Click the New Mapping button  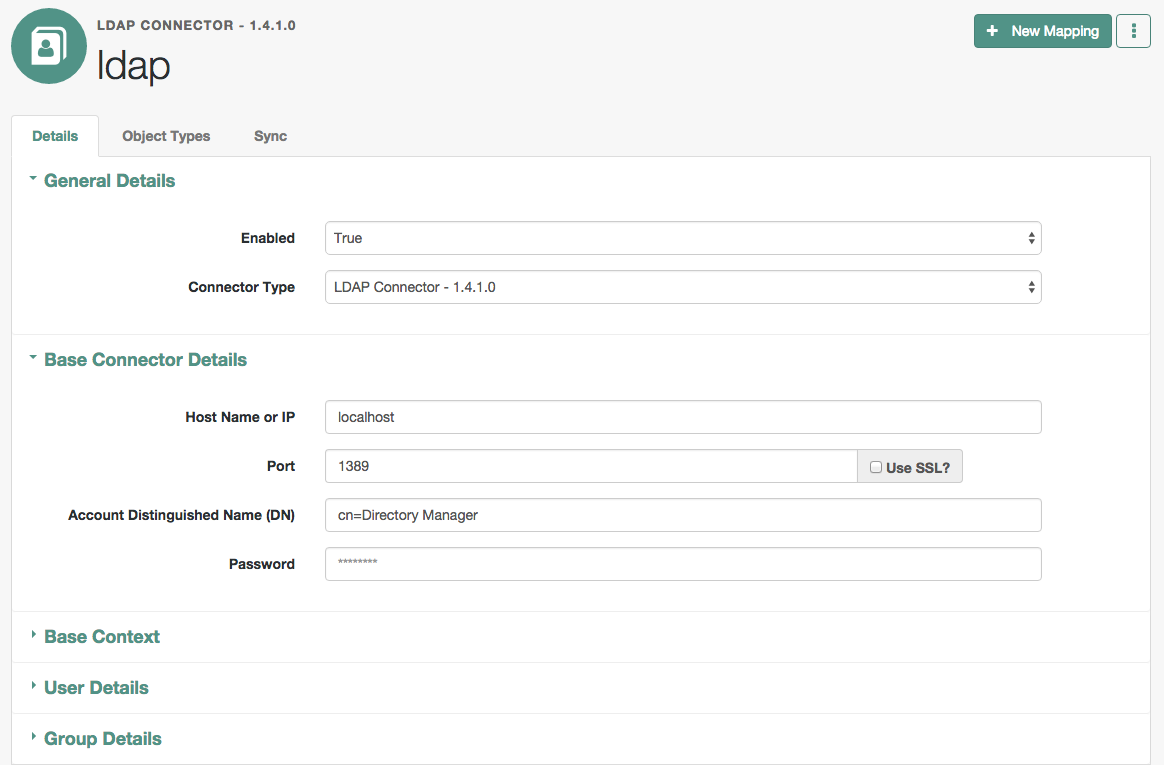[1042, 30]
